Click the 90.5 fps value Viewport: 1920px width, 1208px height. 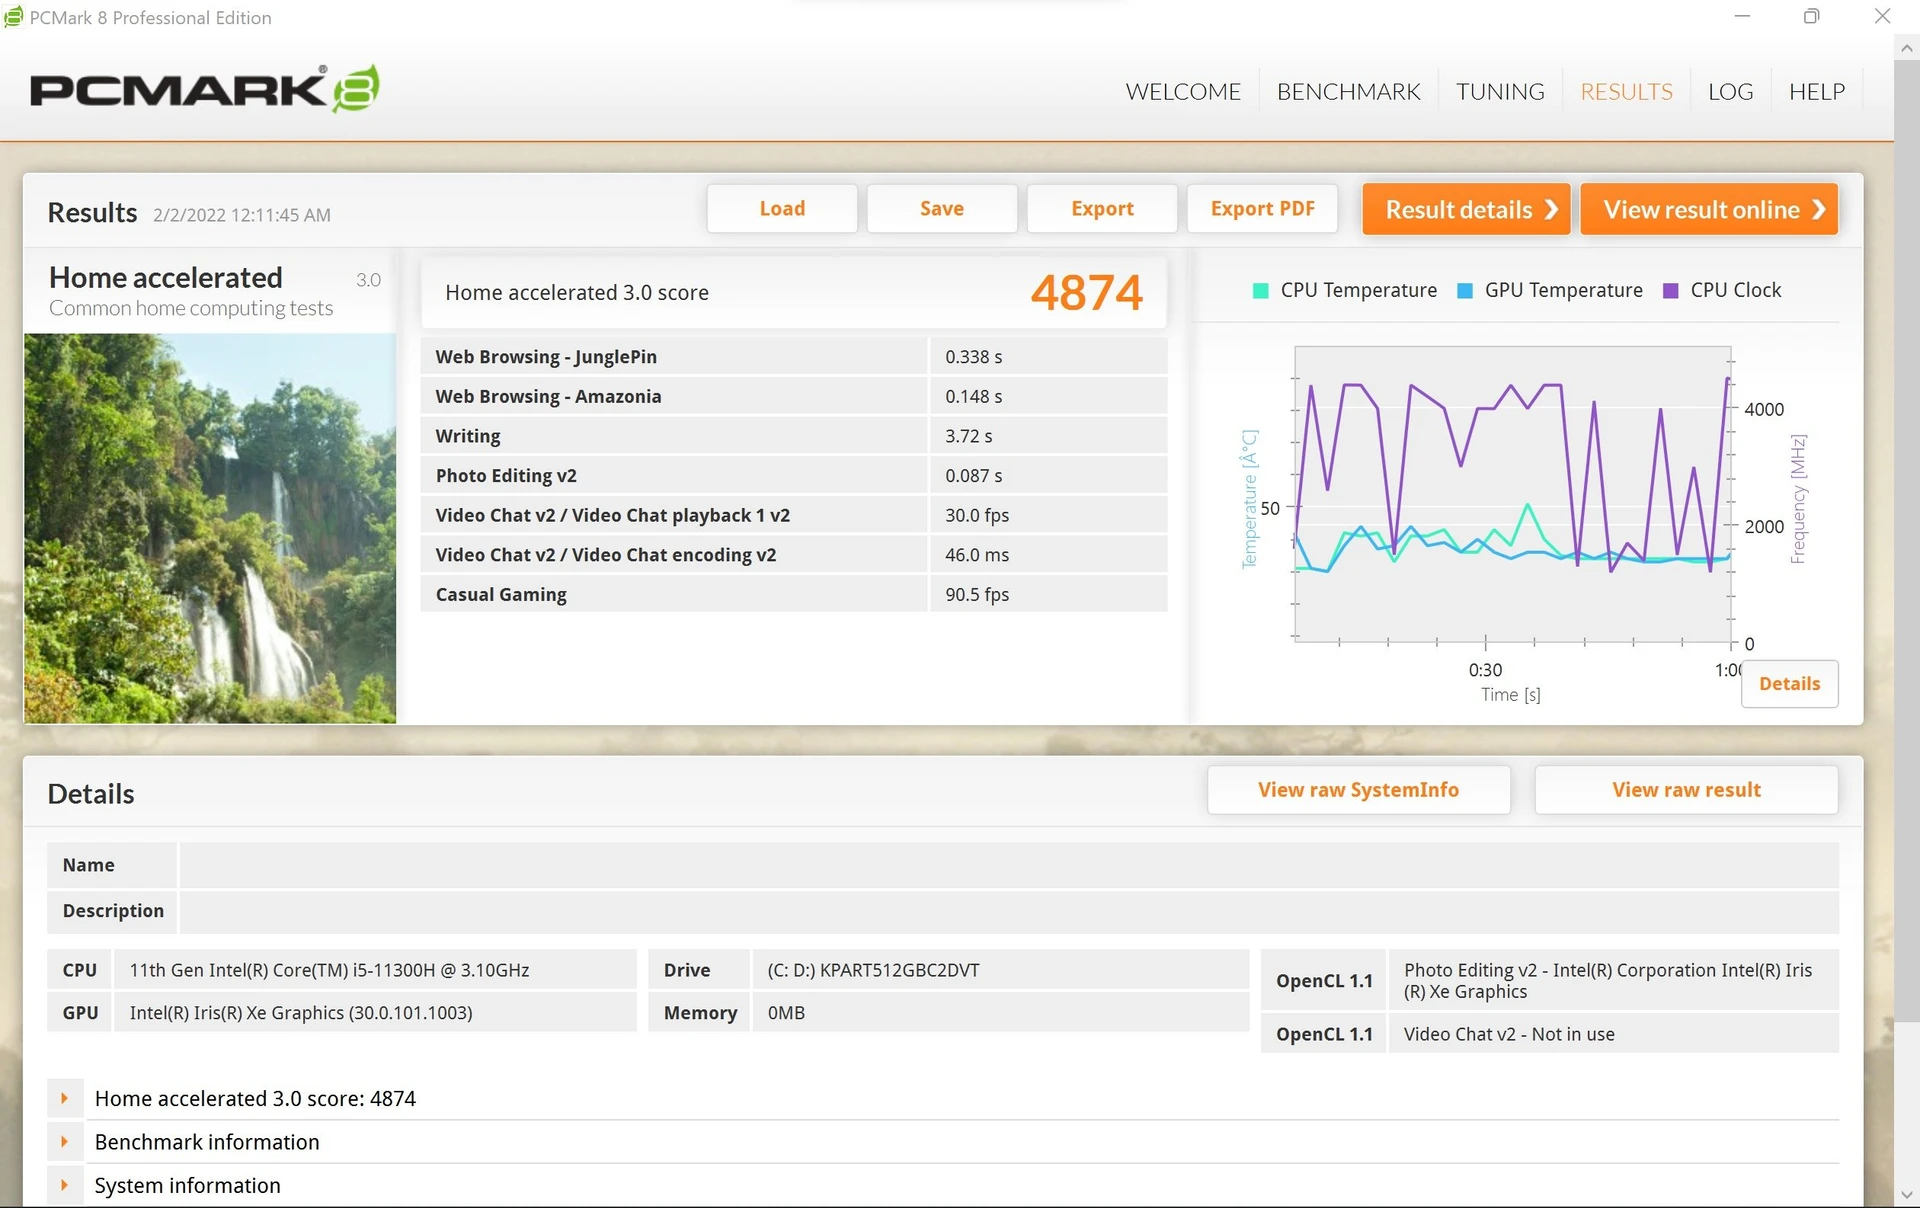pos(977,595)
